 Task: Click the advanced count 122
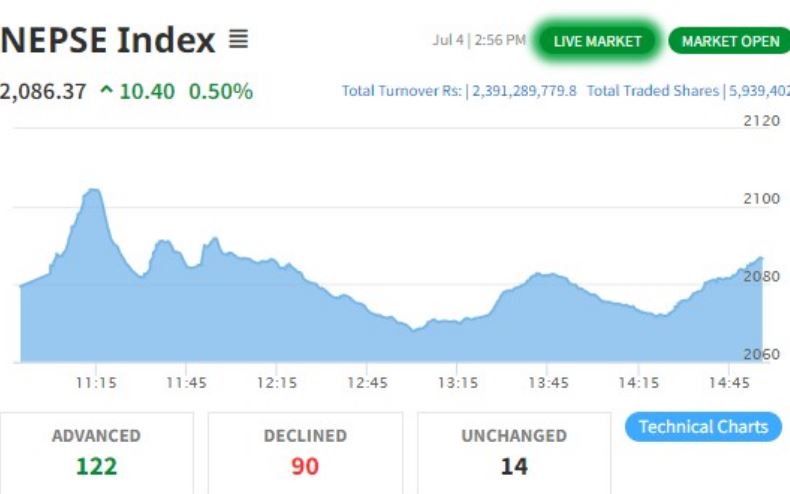click(x=96, y=466)
